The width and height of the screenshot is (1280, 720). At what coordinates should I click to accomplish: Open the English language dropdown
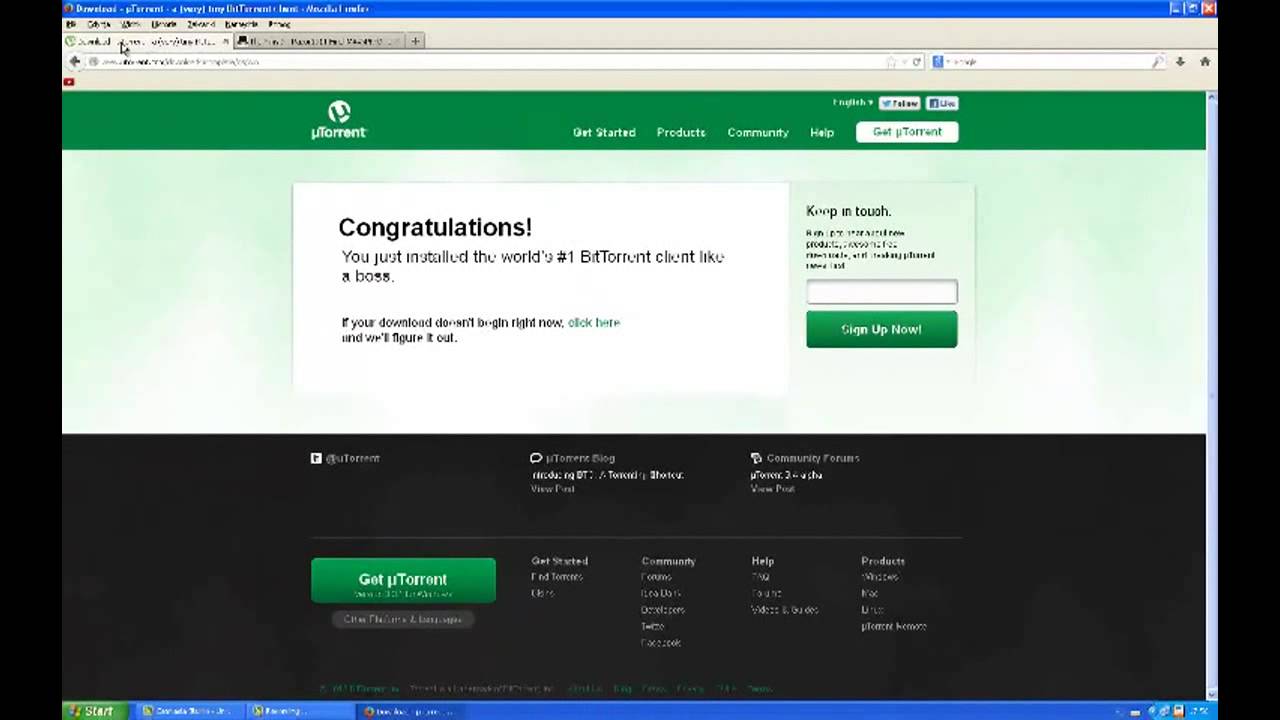pos(853,103)
